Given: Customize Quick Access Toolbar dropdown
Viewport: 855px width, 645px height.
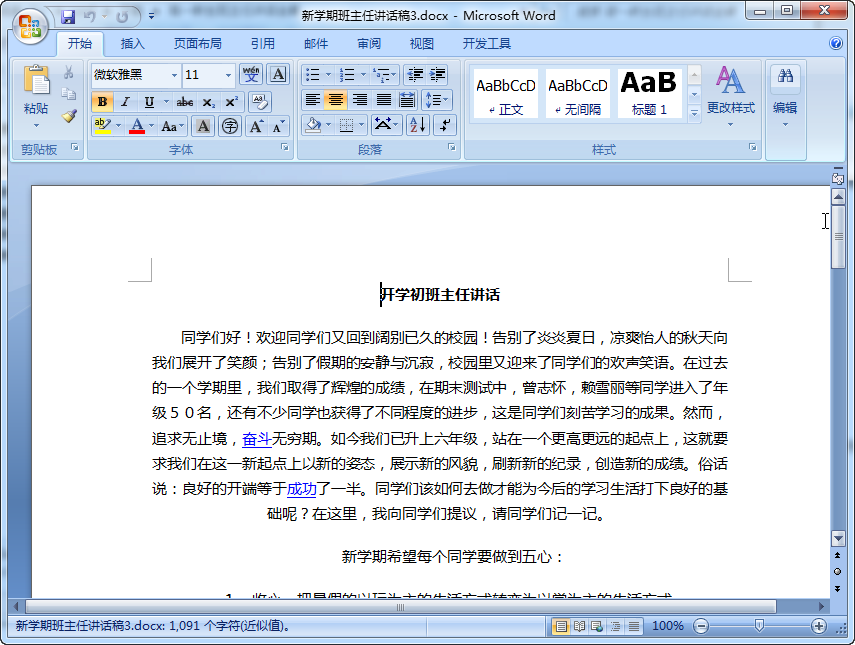Looking at the screenshot, I should (x=152, y=17).
